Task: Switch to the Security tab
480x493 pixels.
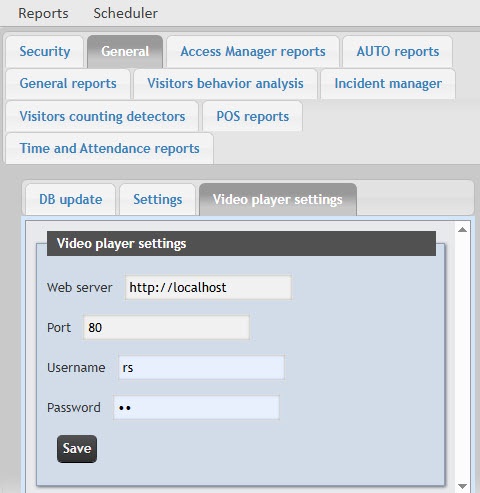Action: pos(45,52)
